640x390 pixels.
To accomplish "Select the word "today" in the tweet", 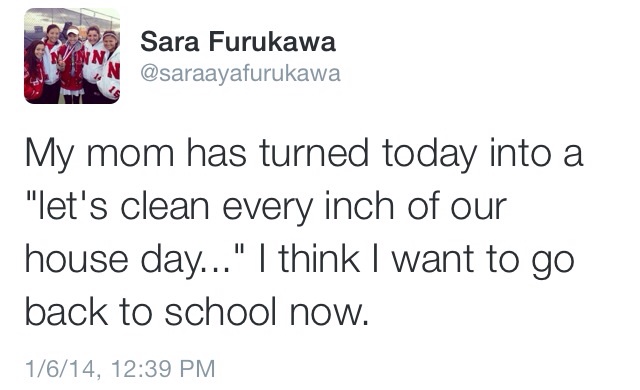I will (429, 155).
